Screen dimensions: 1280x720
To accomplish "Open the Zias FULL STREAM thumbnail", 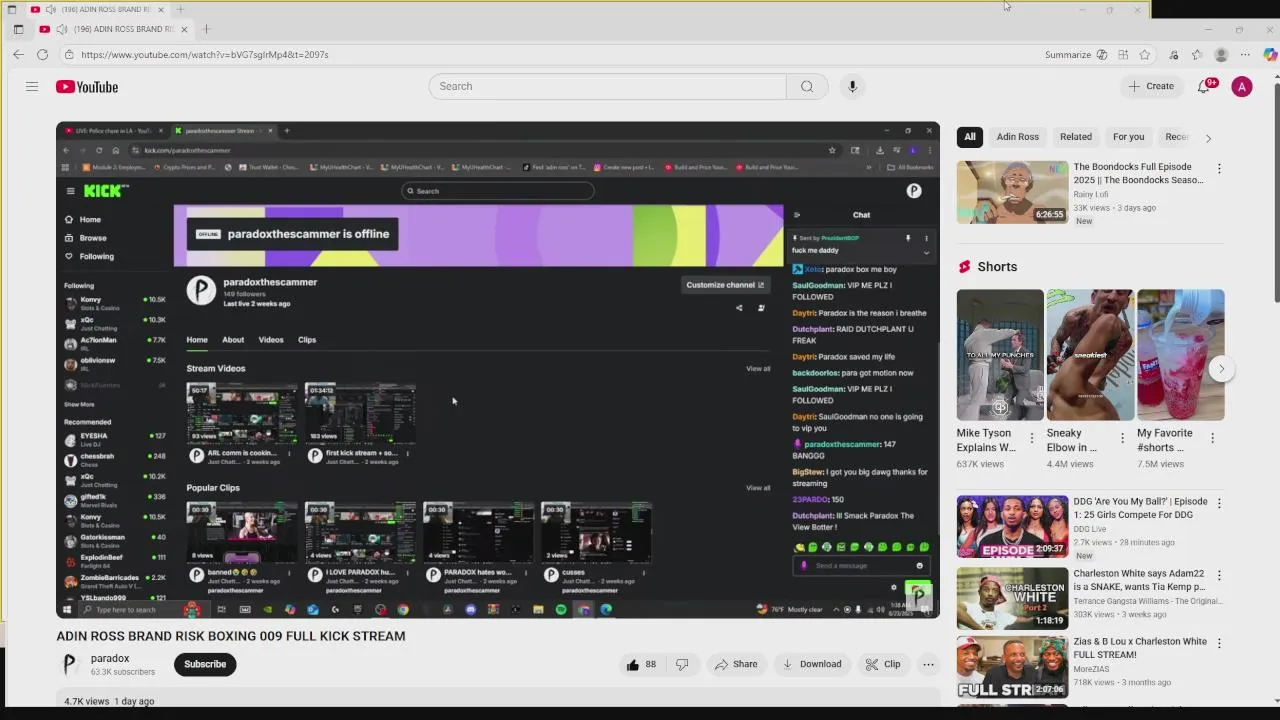I will point(1012,666).
